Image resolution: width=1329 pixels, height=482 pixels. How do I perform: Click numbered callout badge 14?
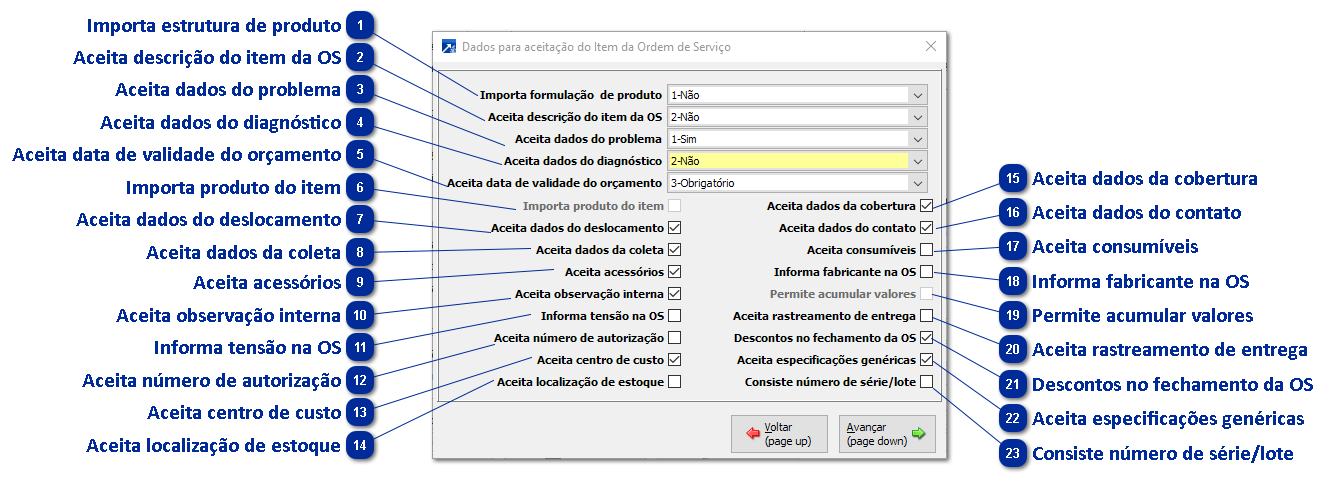click(x=360, y=445)
